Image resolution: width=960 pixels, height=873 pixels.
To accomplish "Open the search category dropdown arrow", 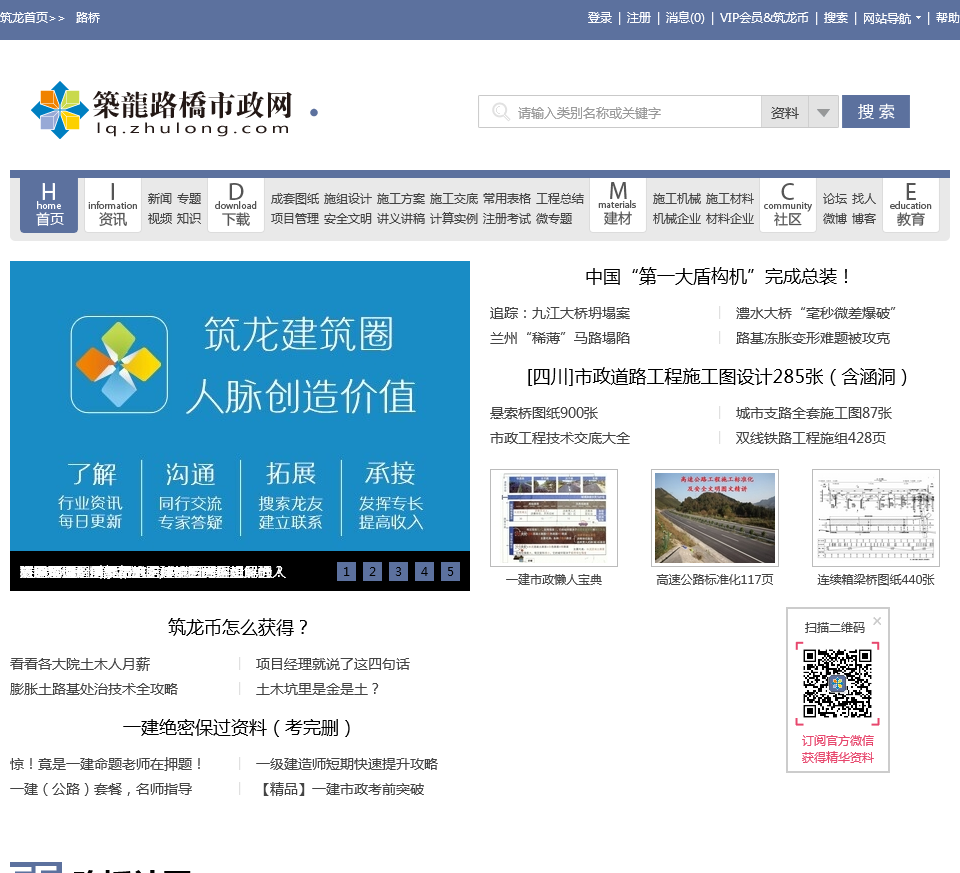I will [823, 112].
